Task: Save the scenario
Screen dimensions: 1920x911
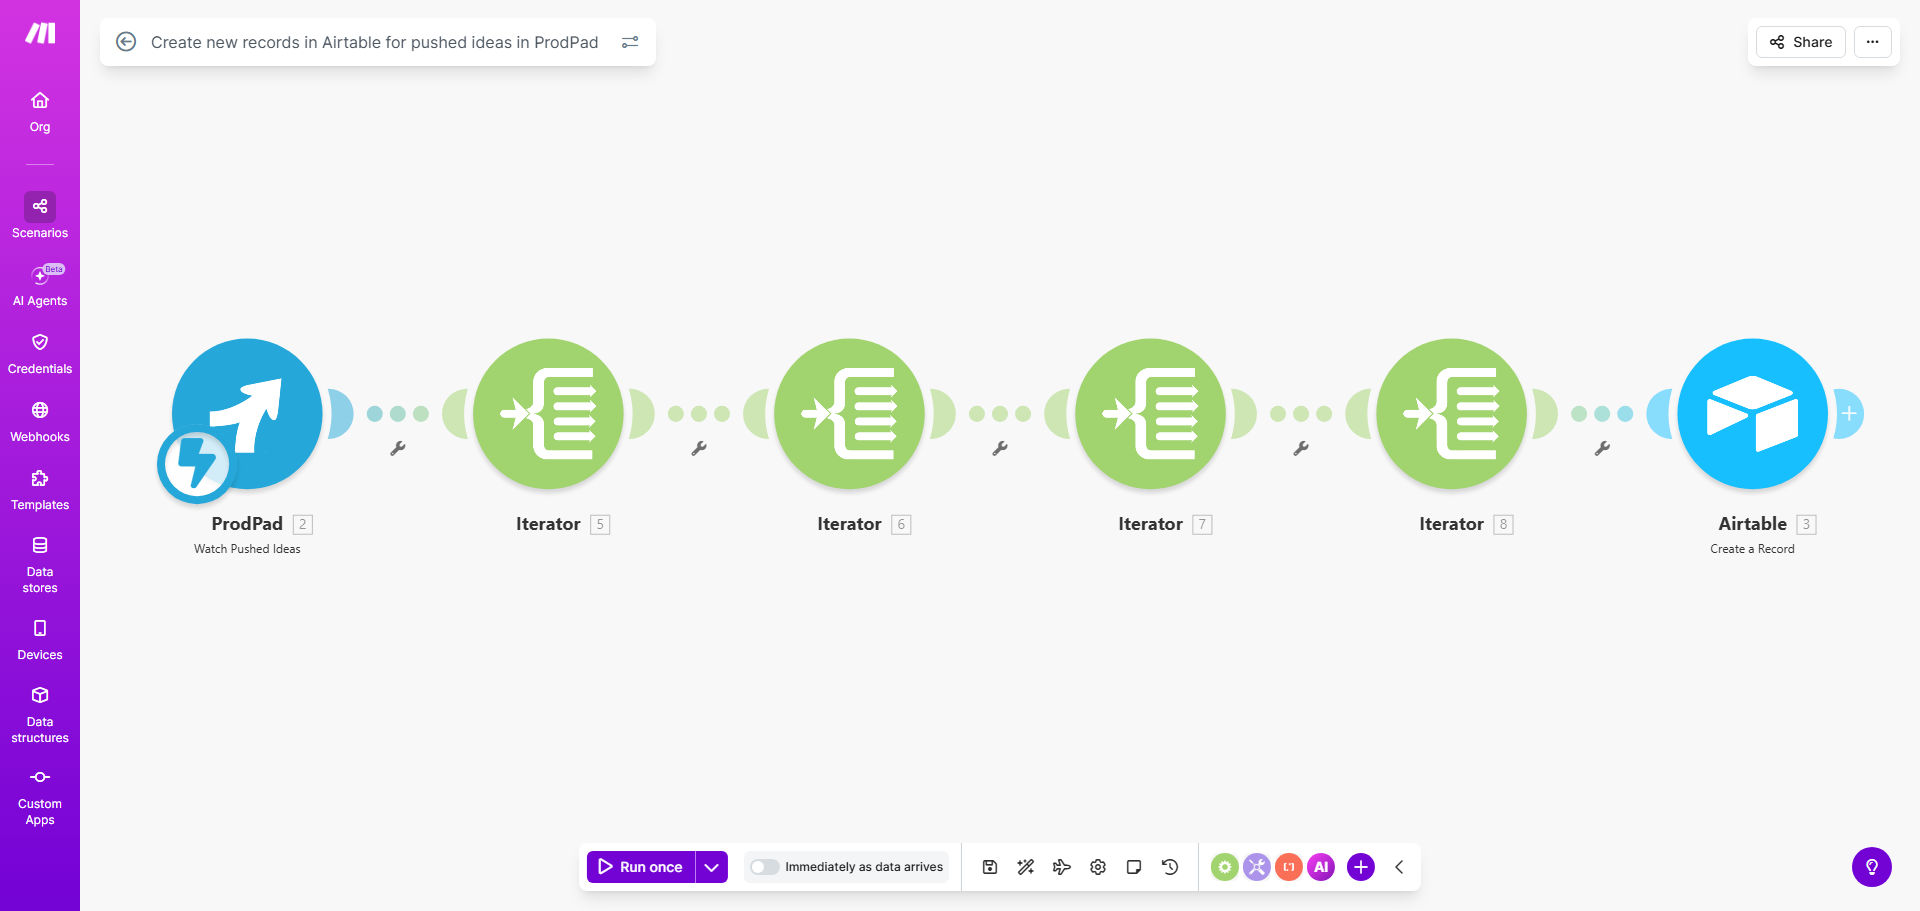Action: [990, 867]
